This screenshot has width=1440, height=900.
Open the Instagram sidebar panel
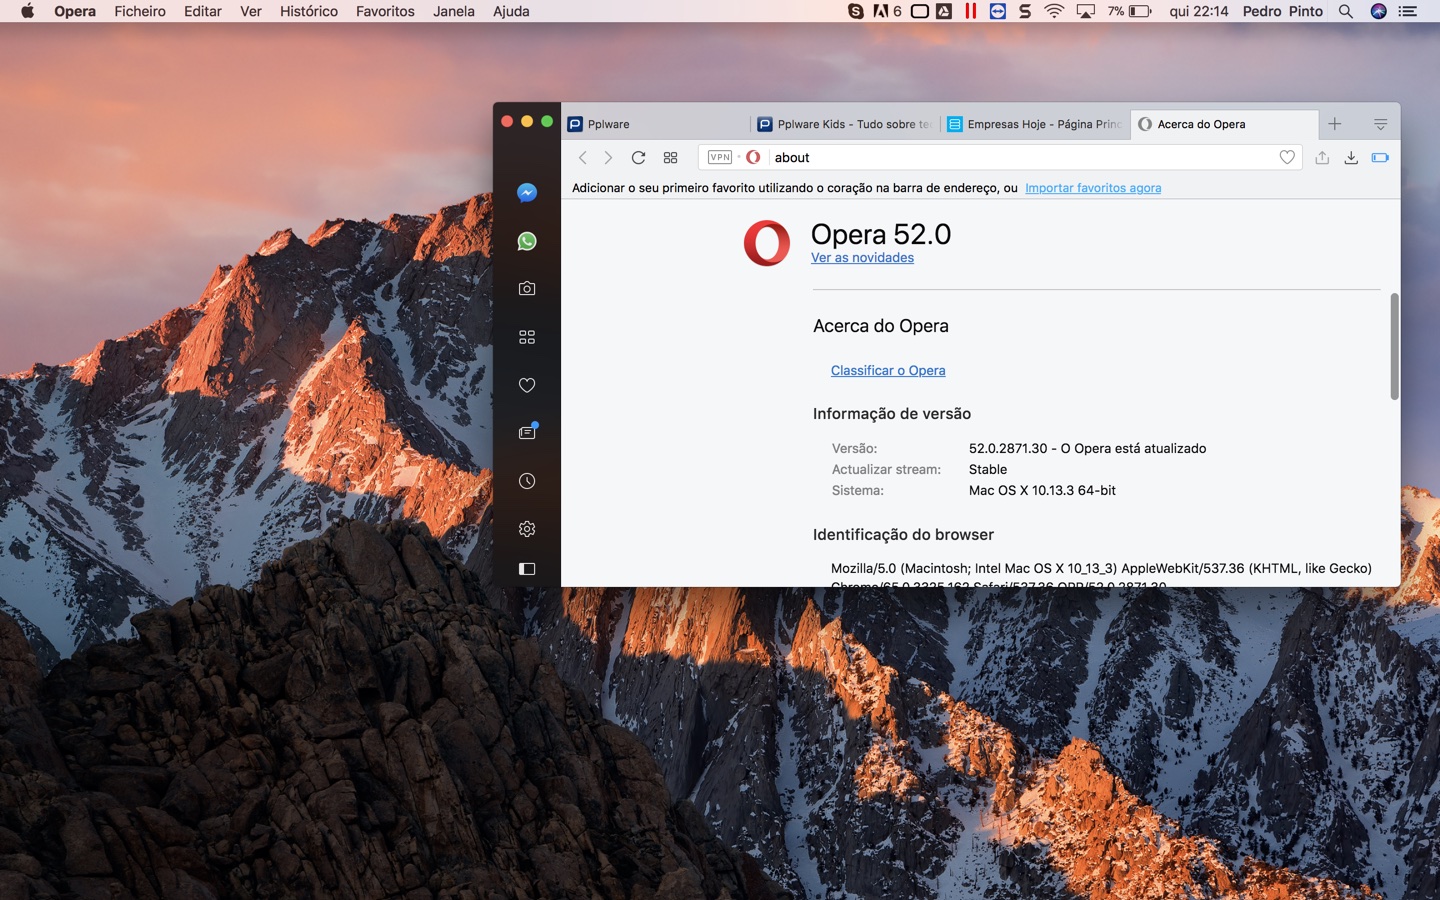click(x=526, y=288)
